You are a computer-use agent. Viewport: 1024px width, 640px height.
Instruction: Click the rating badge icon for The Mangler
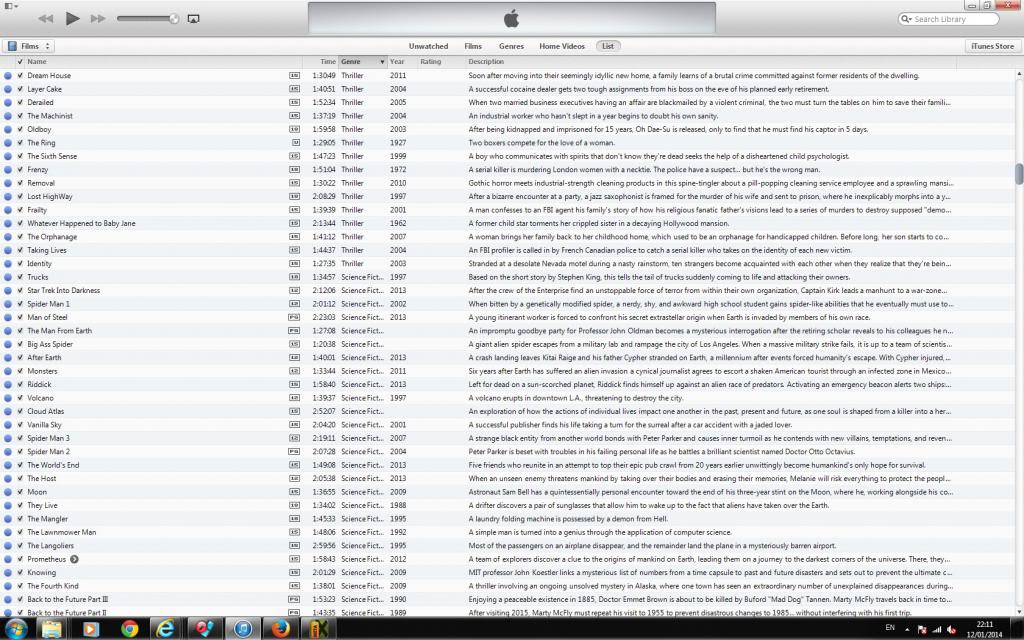coord(295,519)
